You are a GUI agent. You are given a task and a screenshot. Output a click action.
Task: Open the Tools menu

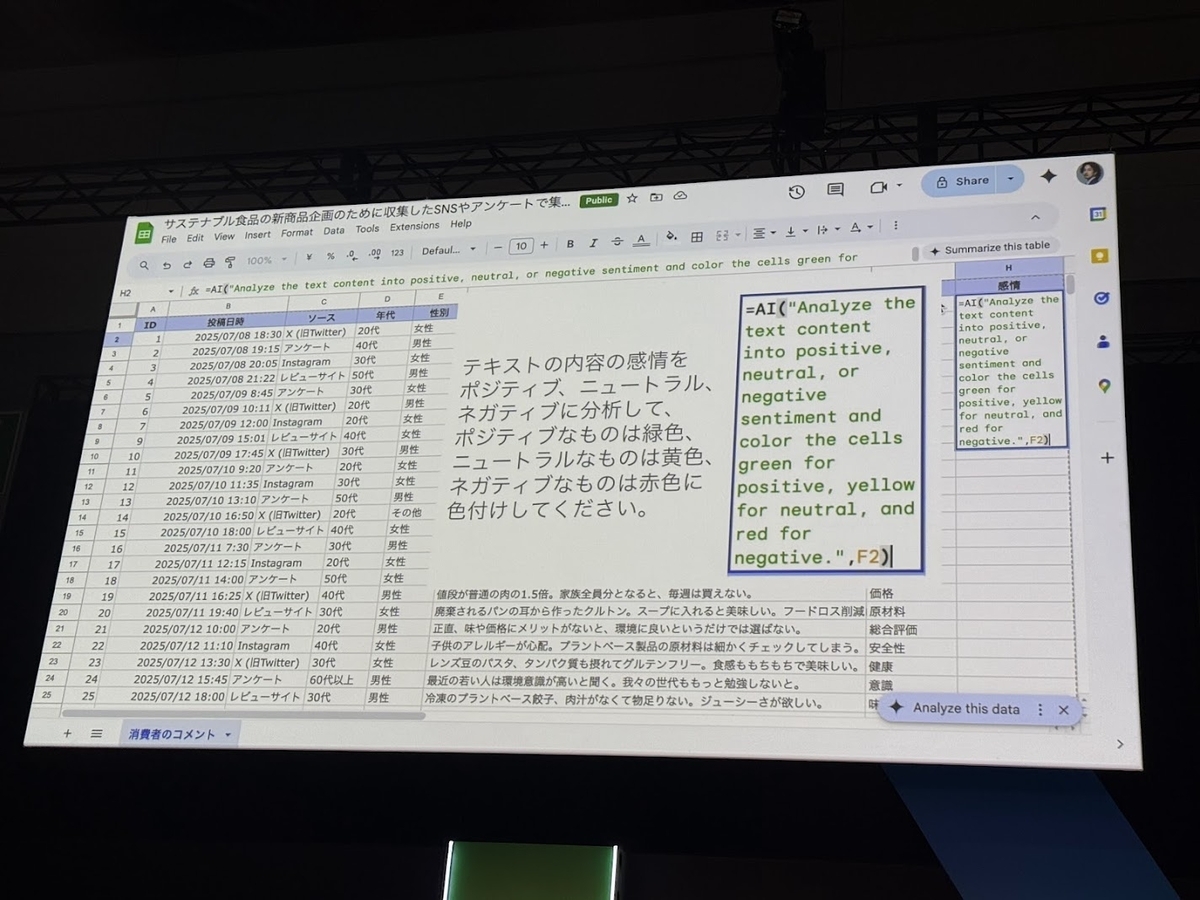tap(367, 229)
